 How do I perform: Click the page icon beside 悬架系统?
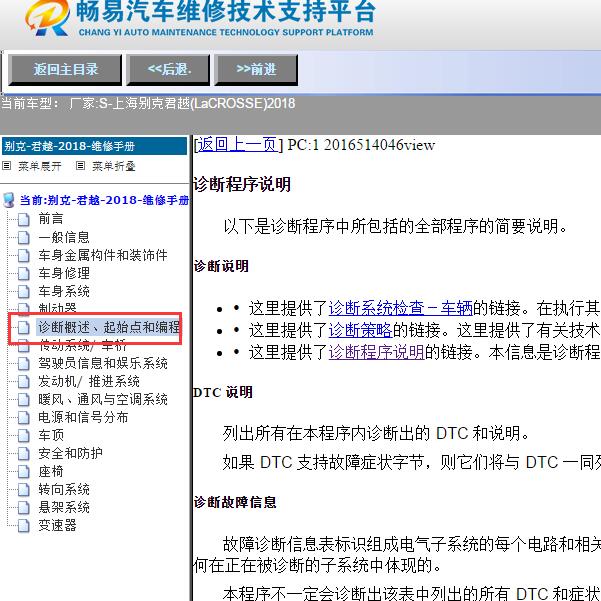24,508
